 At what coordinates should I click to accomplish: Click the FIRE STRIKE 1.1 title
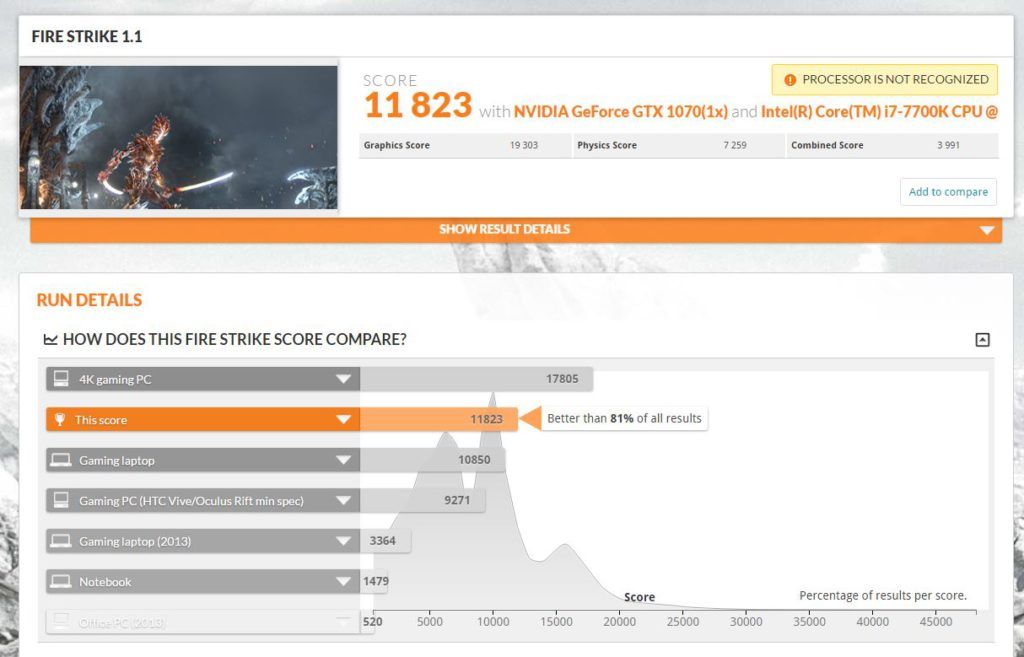[87, 37]
